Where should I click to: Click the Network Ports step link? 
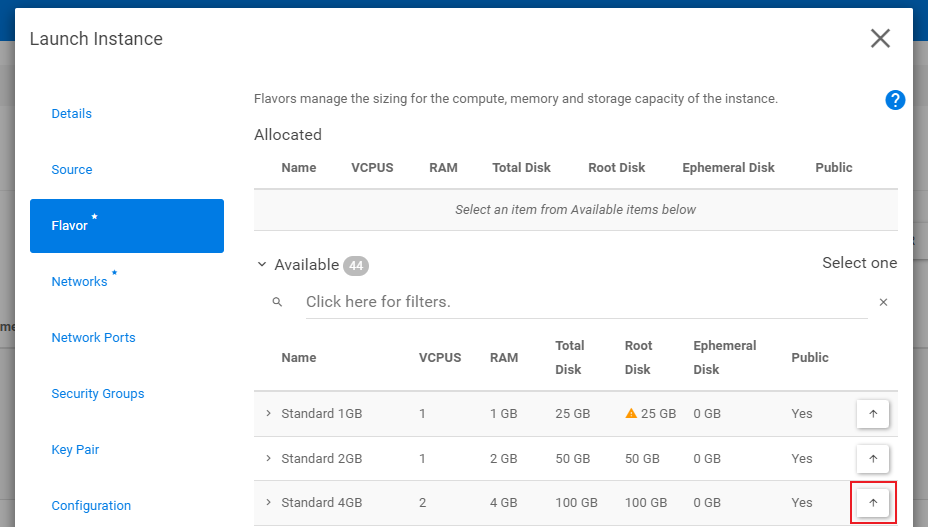[x=94, y=338]
